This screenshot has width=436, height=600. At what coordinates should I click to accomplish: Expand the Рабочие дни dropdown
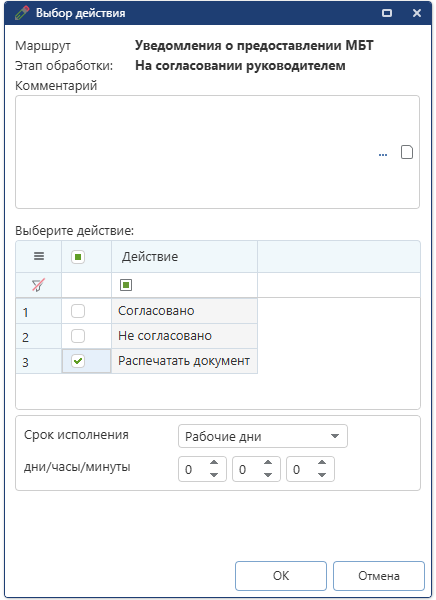click(x=335, y=436)
